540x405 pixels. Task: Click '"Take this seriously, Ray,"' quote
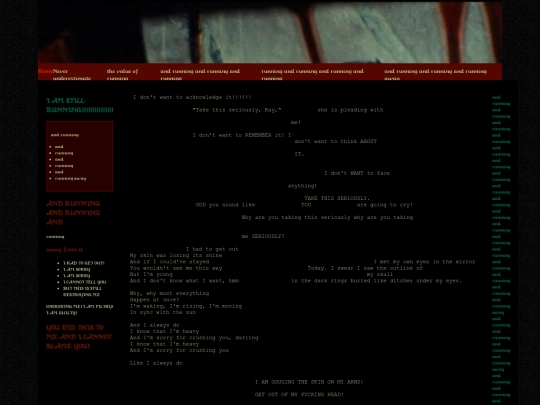click(x=237, y=110)
